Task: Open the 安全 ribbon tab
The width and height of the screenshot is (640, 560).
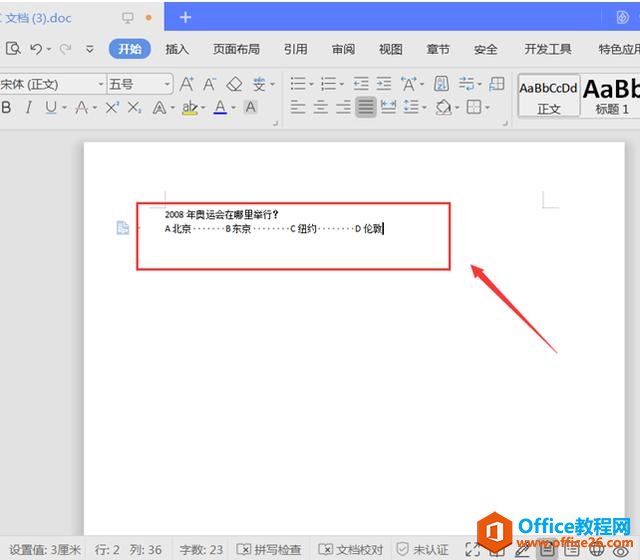Action: coord(485,49)
